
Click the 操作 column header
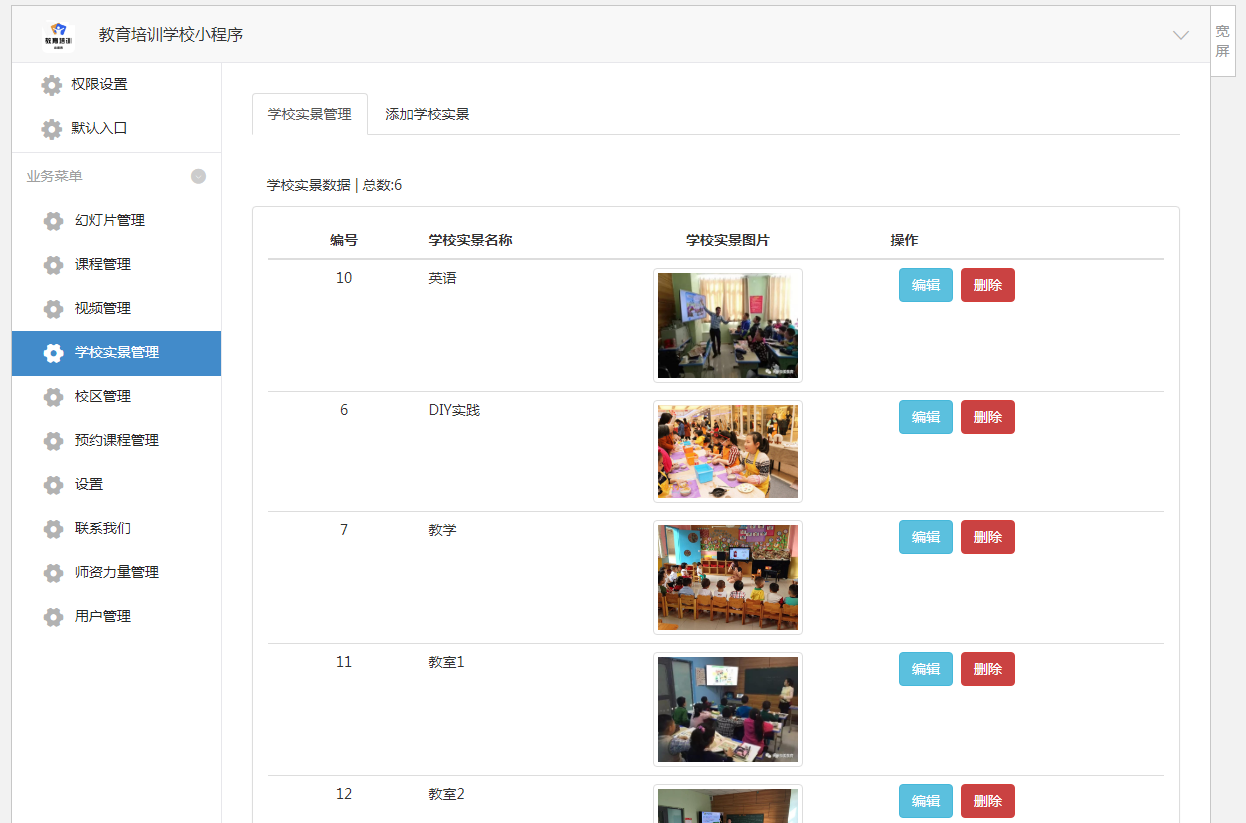pos(904,240)
